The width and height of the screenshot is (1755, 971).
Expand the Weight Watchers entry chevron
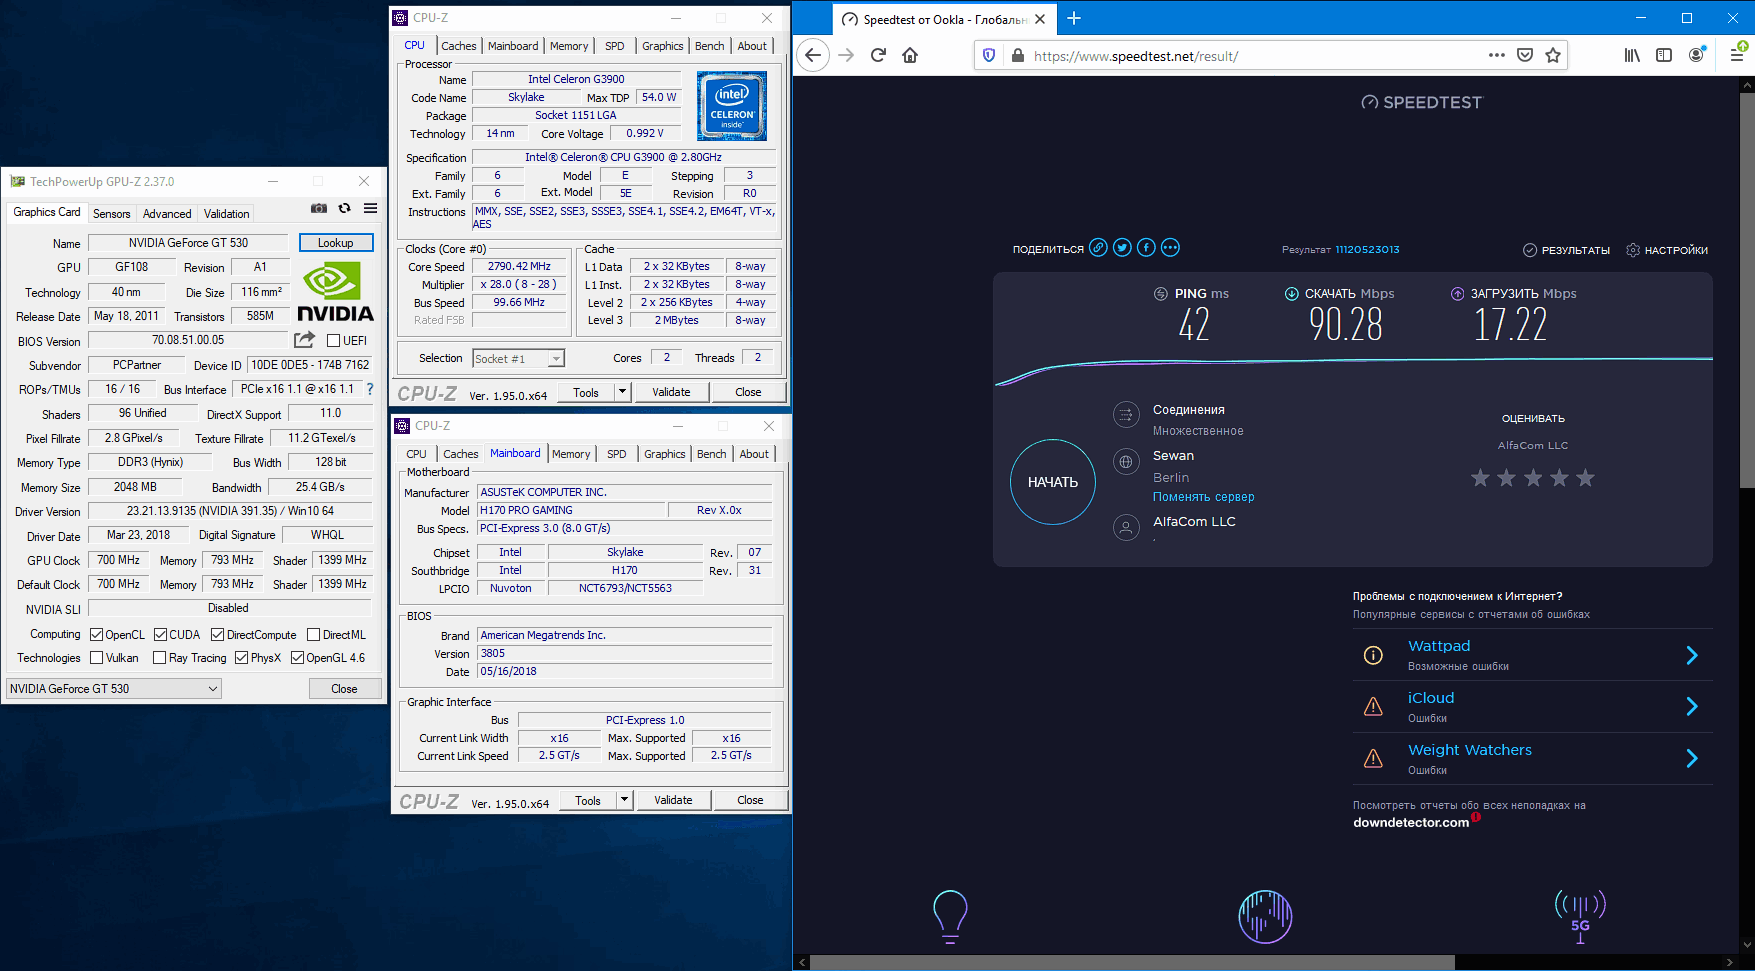tap(1692, 759)
